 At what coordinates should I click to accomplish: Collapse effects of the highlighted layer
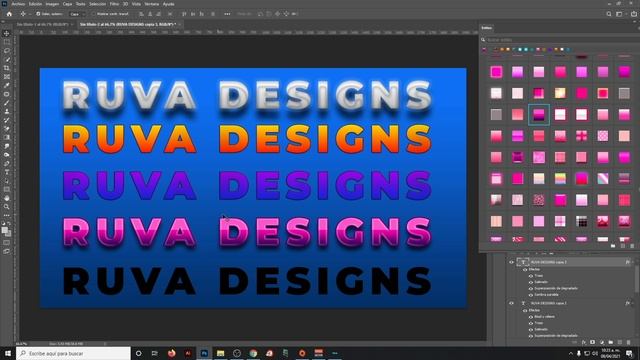[x=633, y=262]
